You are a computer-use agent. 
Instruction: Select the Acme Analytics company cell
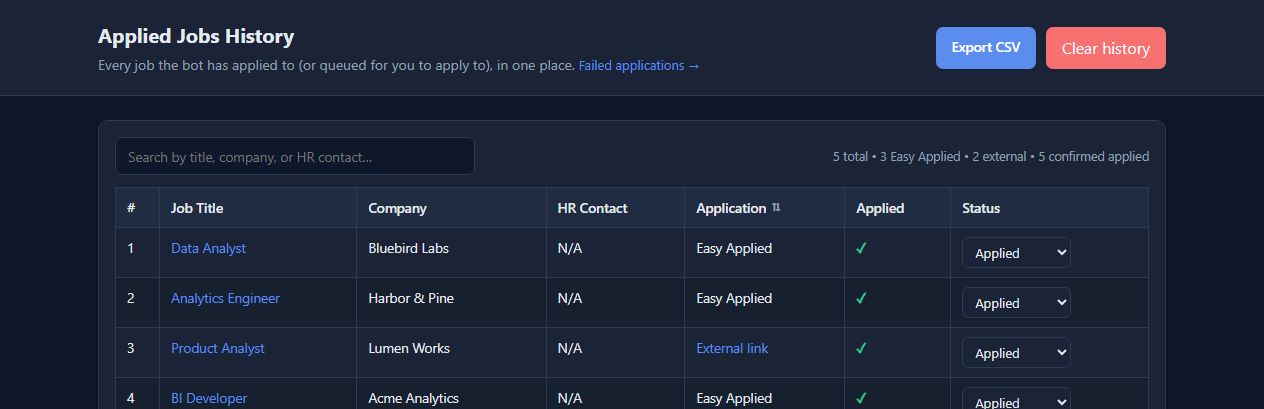coord(452,394)
